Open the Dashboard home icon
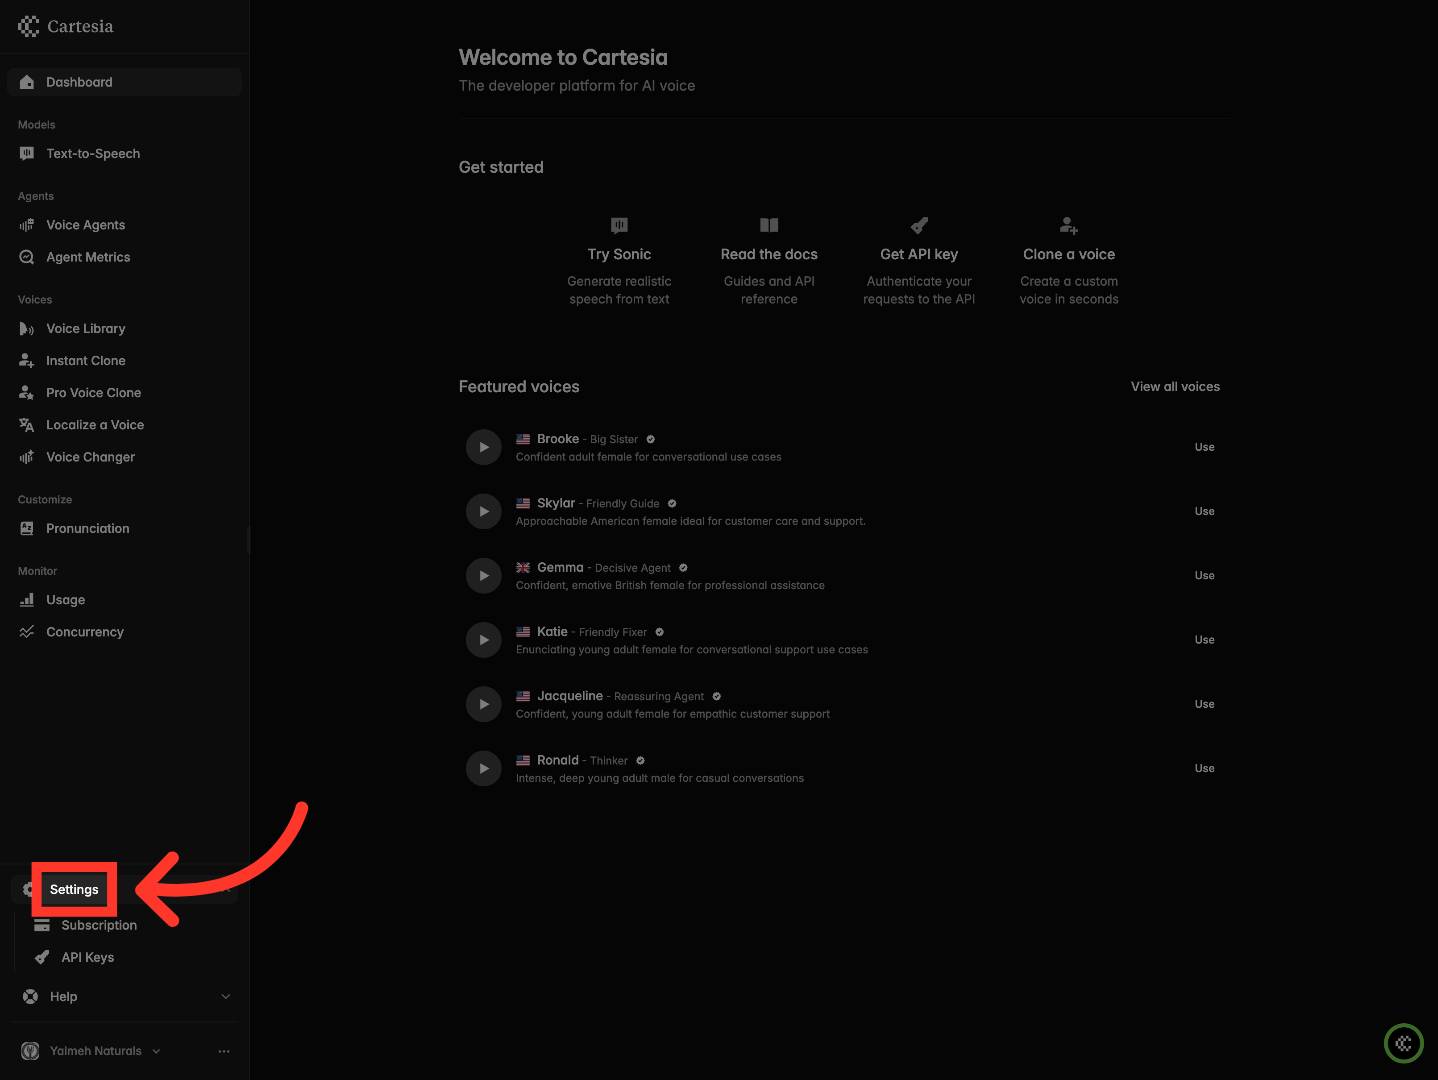Viewport: 1438px width, 1080px height. coord(27,82)
